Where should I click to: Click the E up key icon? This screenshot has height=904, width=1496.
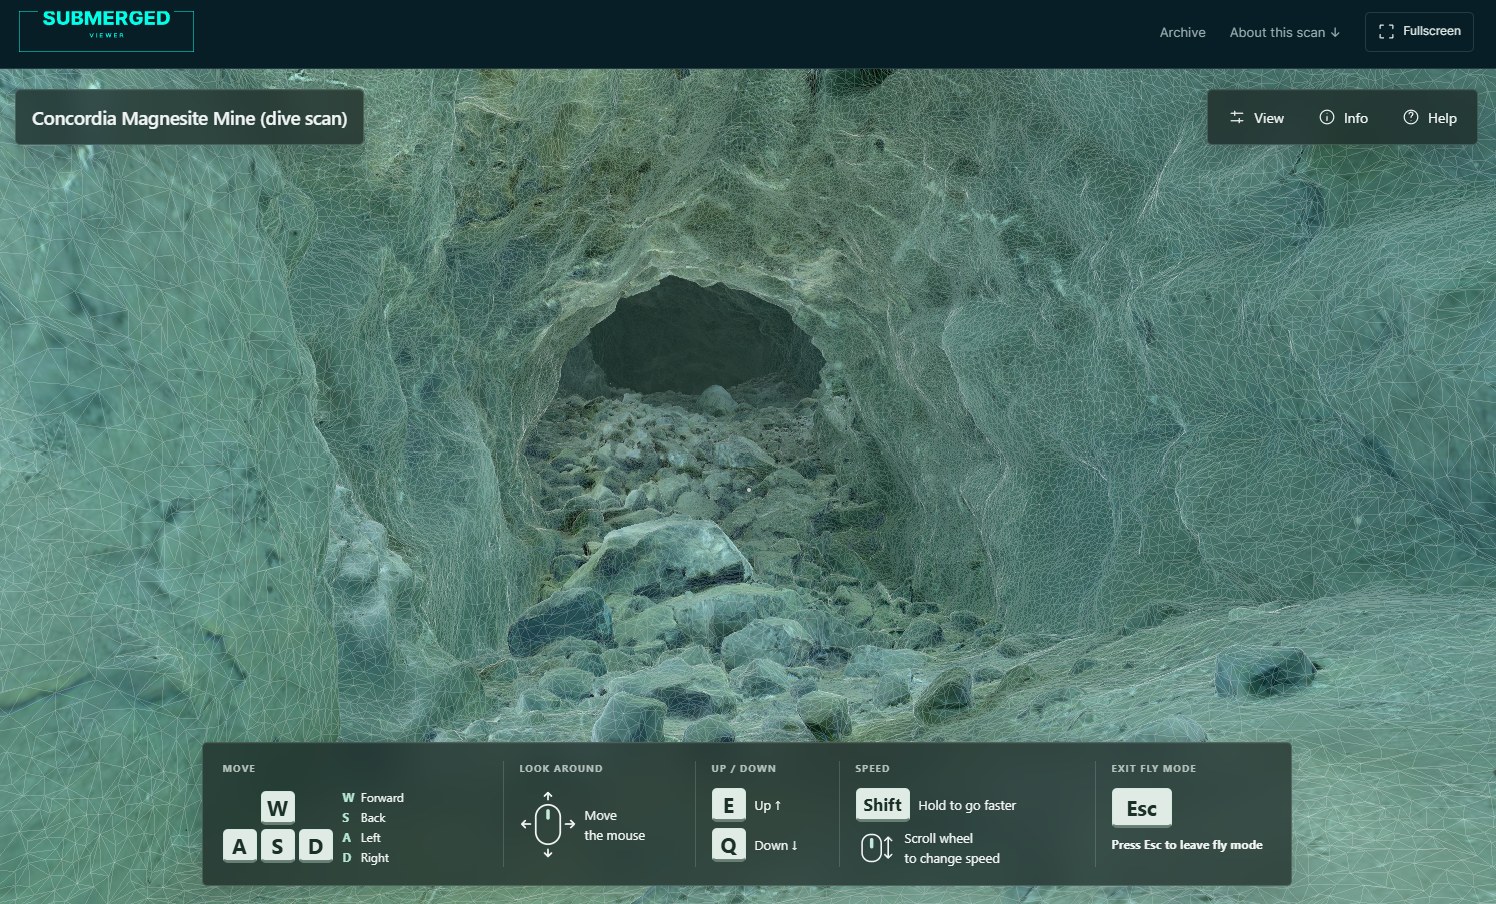[x=728, y=805]
